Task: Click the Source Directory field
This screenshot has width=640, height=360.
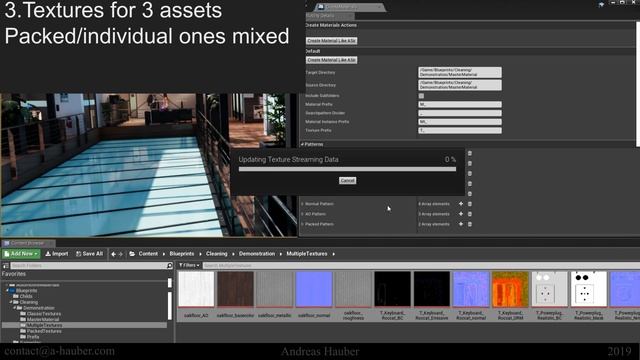Action: pos(460,85)
